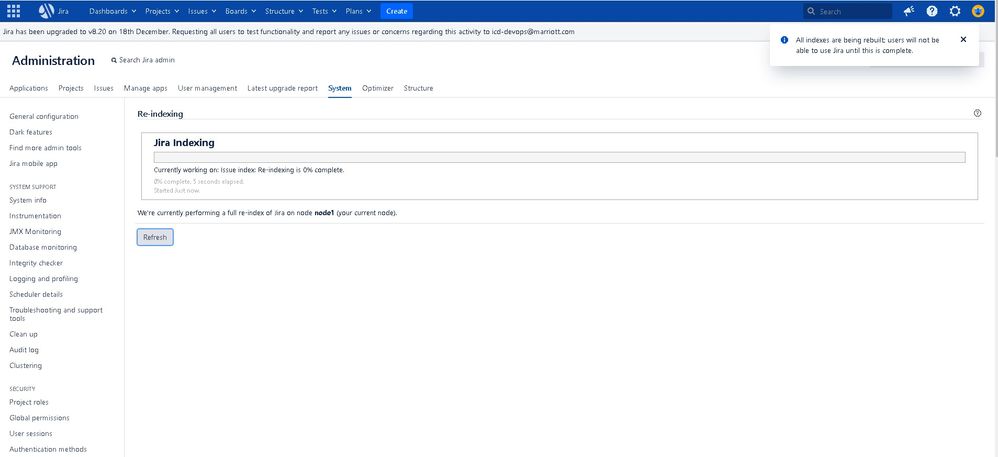Viewport: 998px width, 457px height.
Task: Switch to the User management tab
Action: pos(207,88)
